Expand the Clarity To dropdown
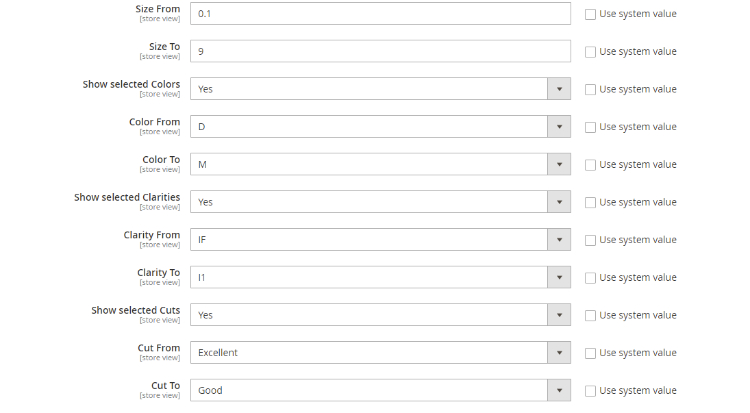 point(380,277)
